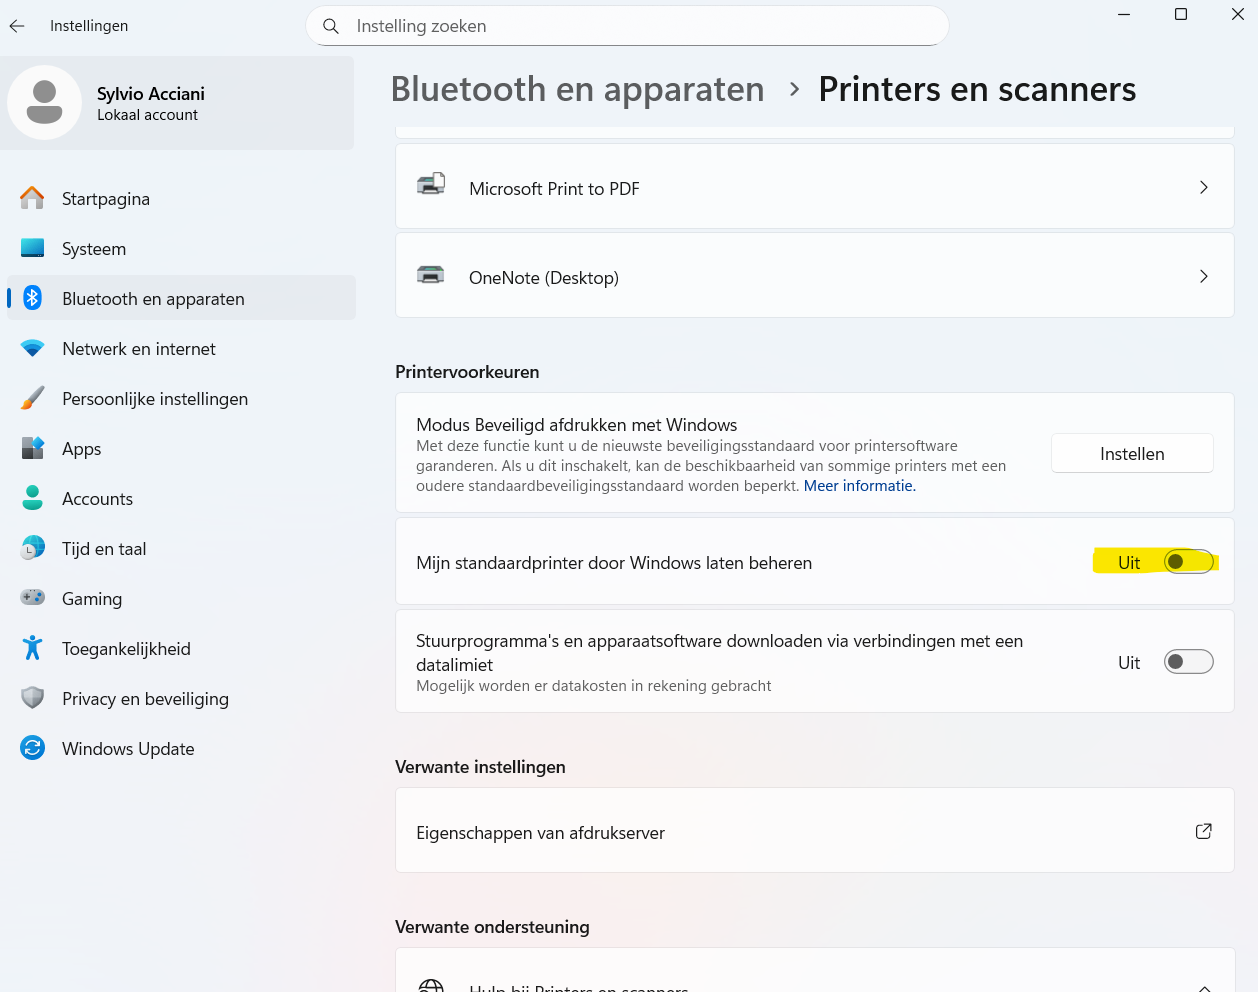Click the back arrow icon
The height and width of the screenshot is (992, 1258).
[17, 26]
